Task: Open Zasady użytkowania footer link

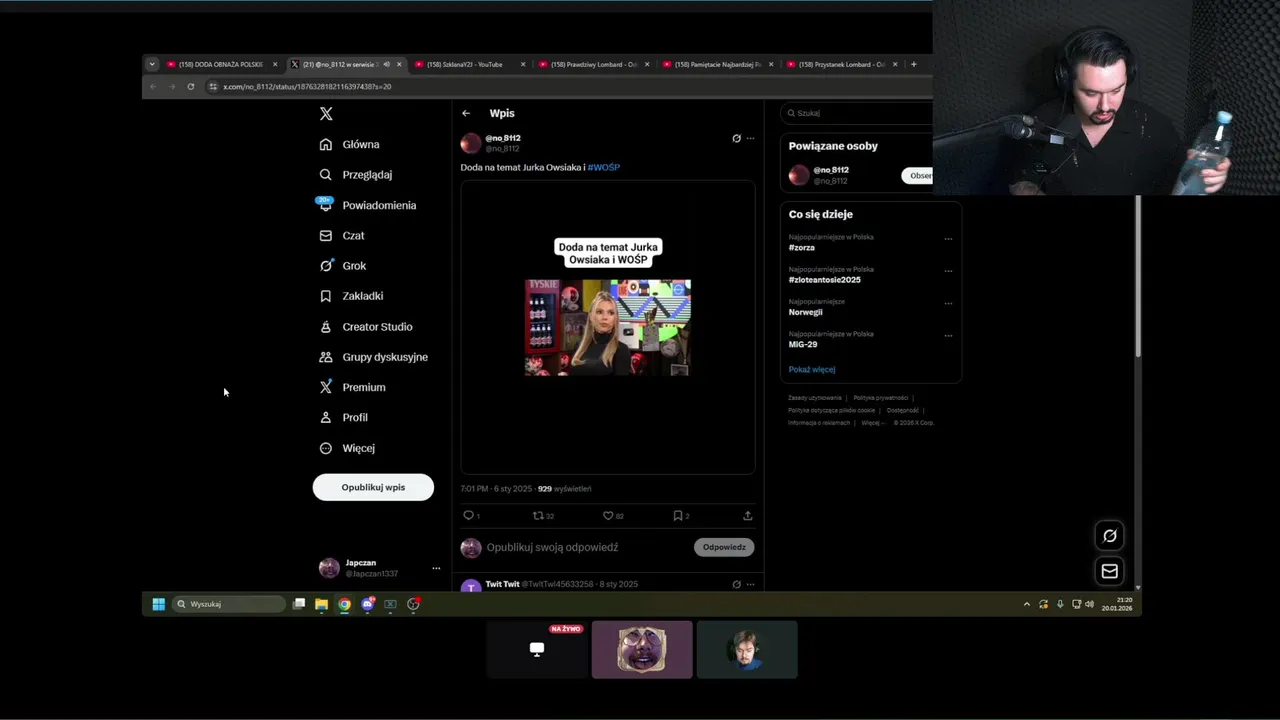Action: tap(815, 398)
